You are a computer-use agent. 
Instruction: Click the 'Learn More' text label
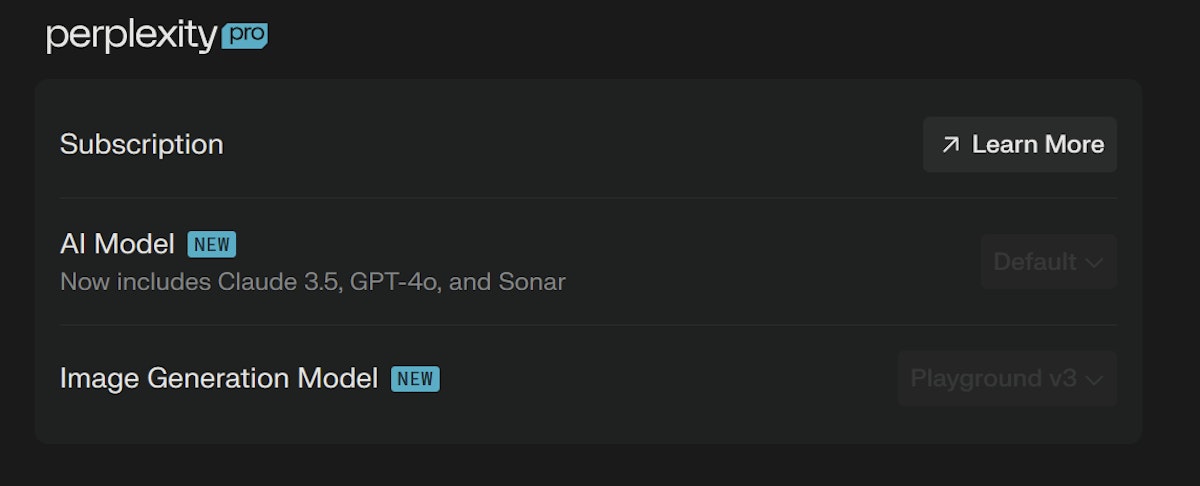click(1038, 145)
